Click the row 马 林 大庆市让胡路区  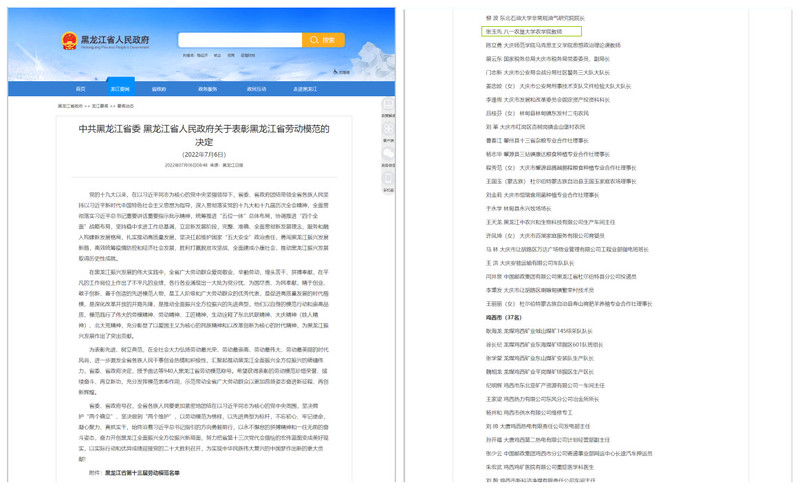567,249
